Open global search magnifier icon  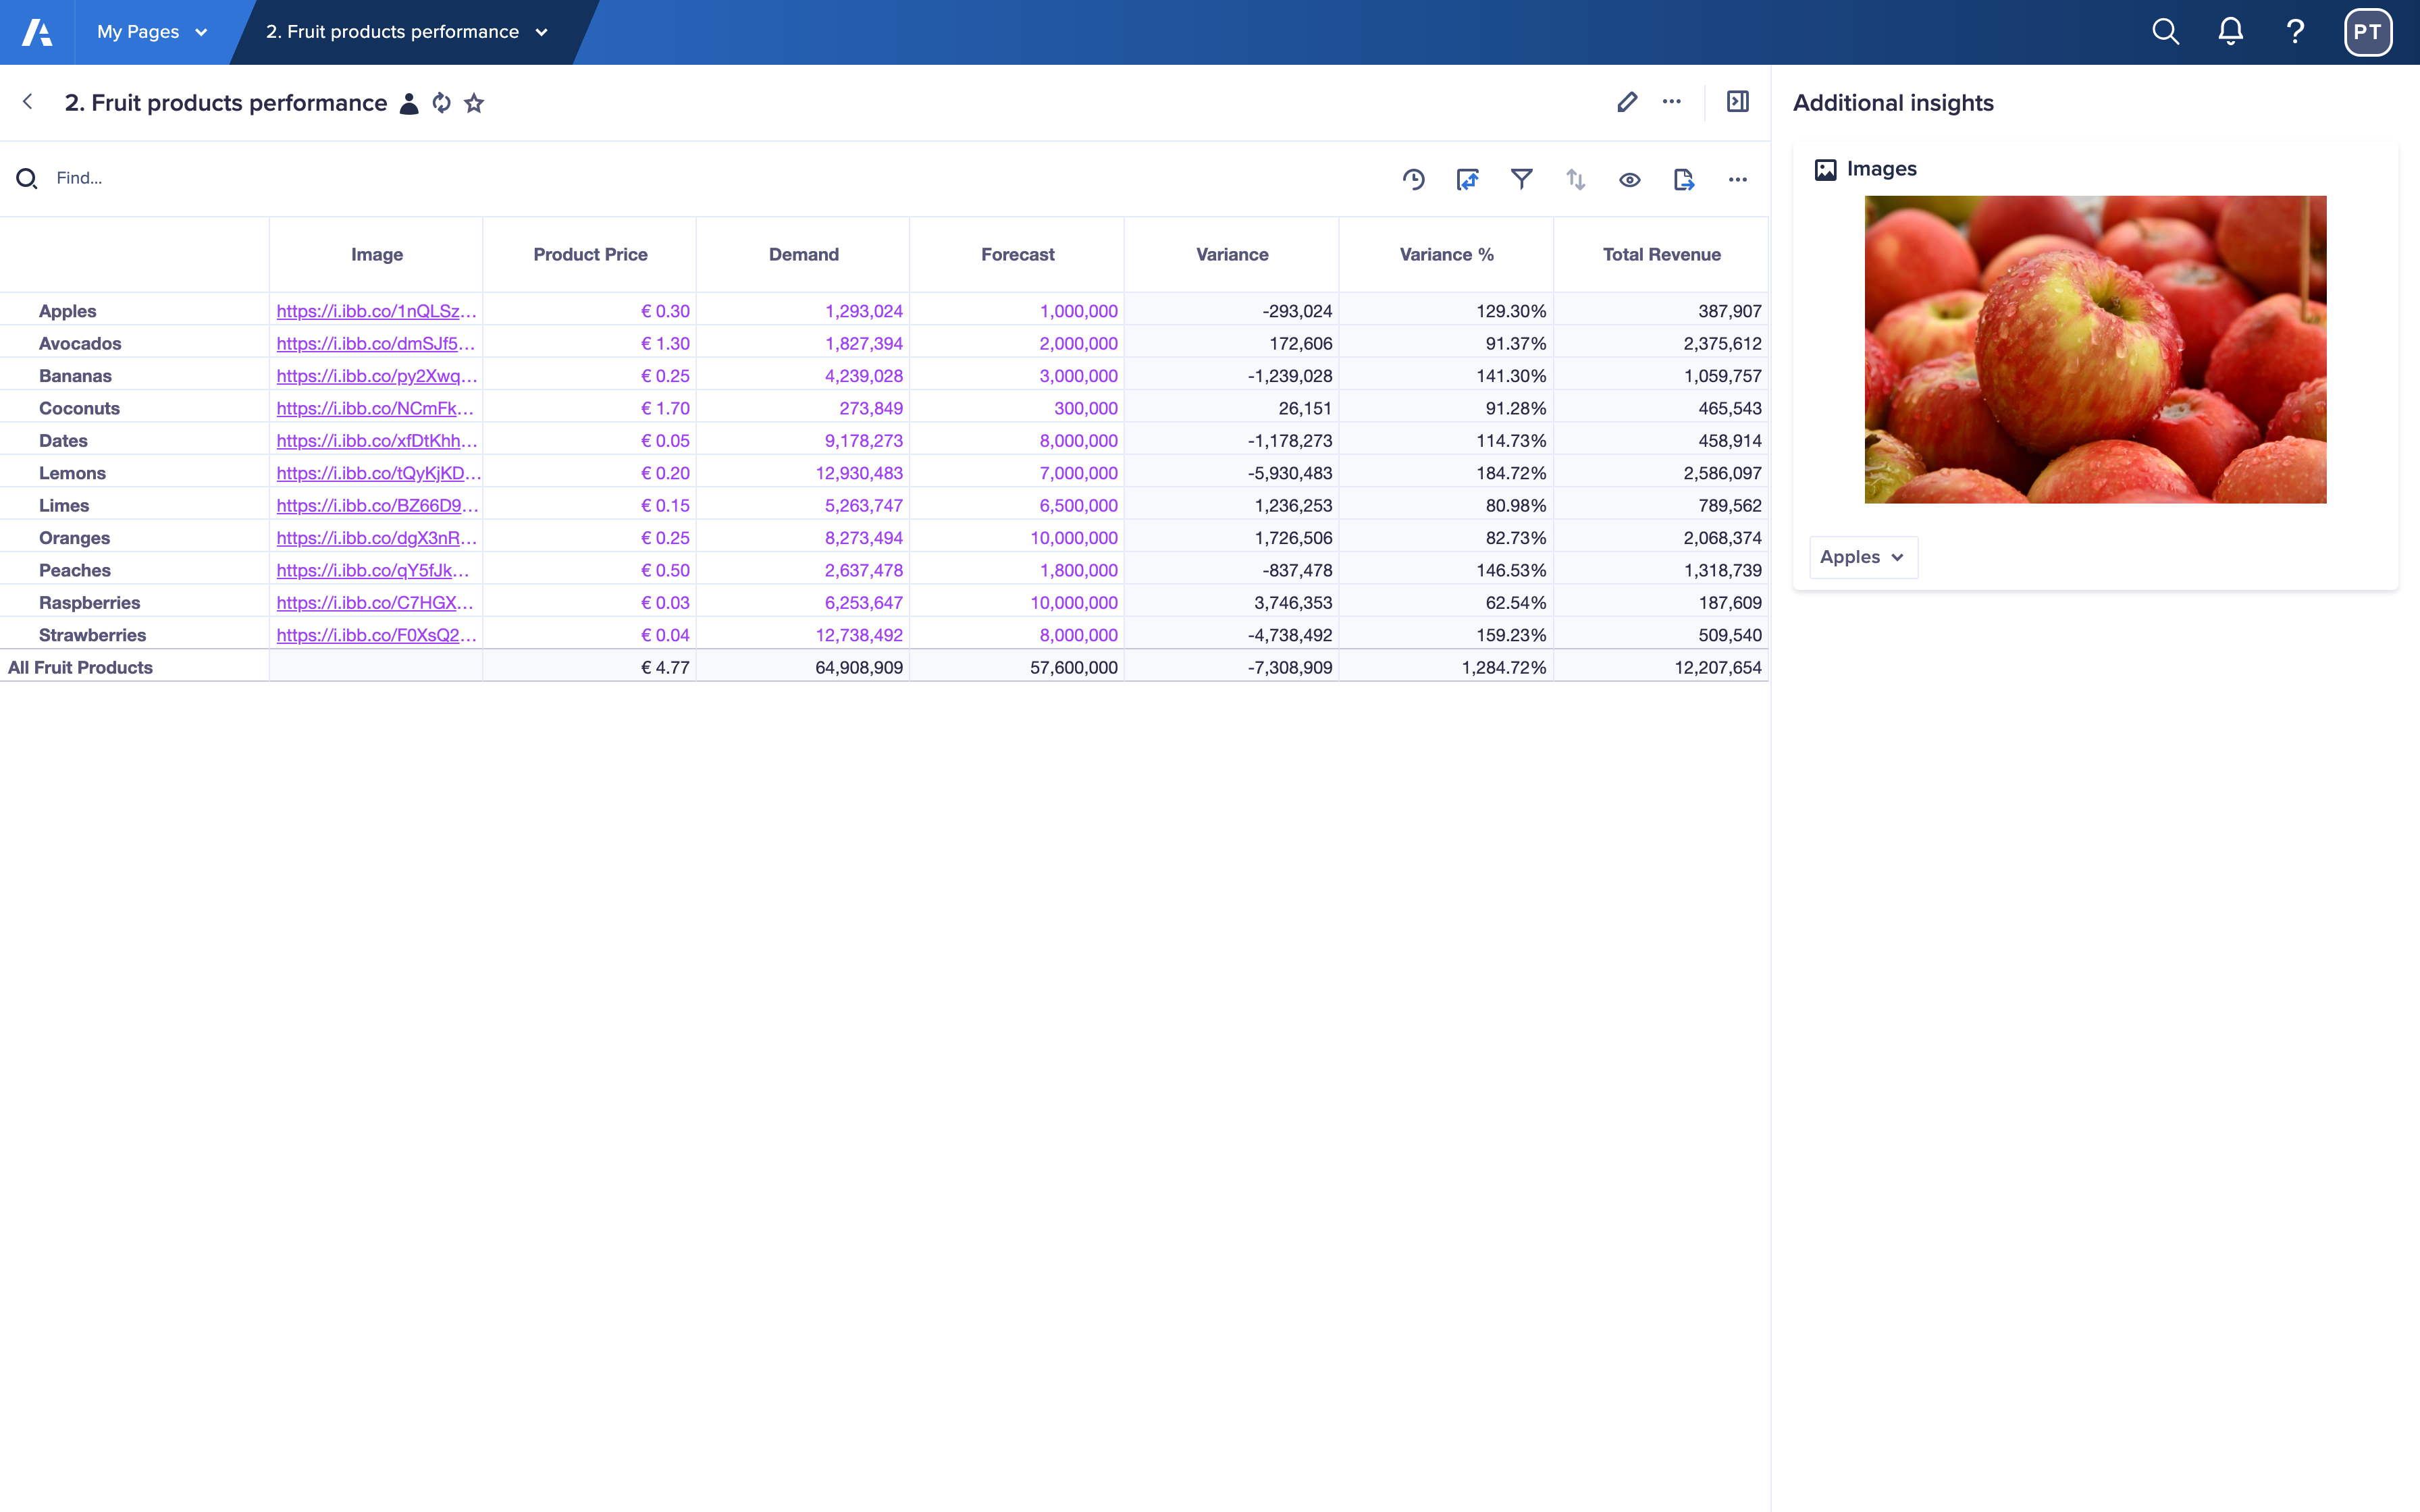tap(2165, 32)
